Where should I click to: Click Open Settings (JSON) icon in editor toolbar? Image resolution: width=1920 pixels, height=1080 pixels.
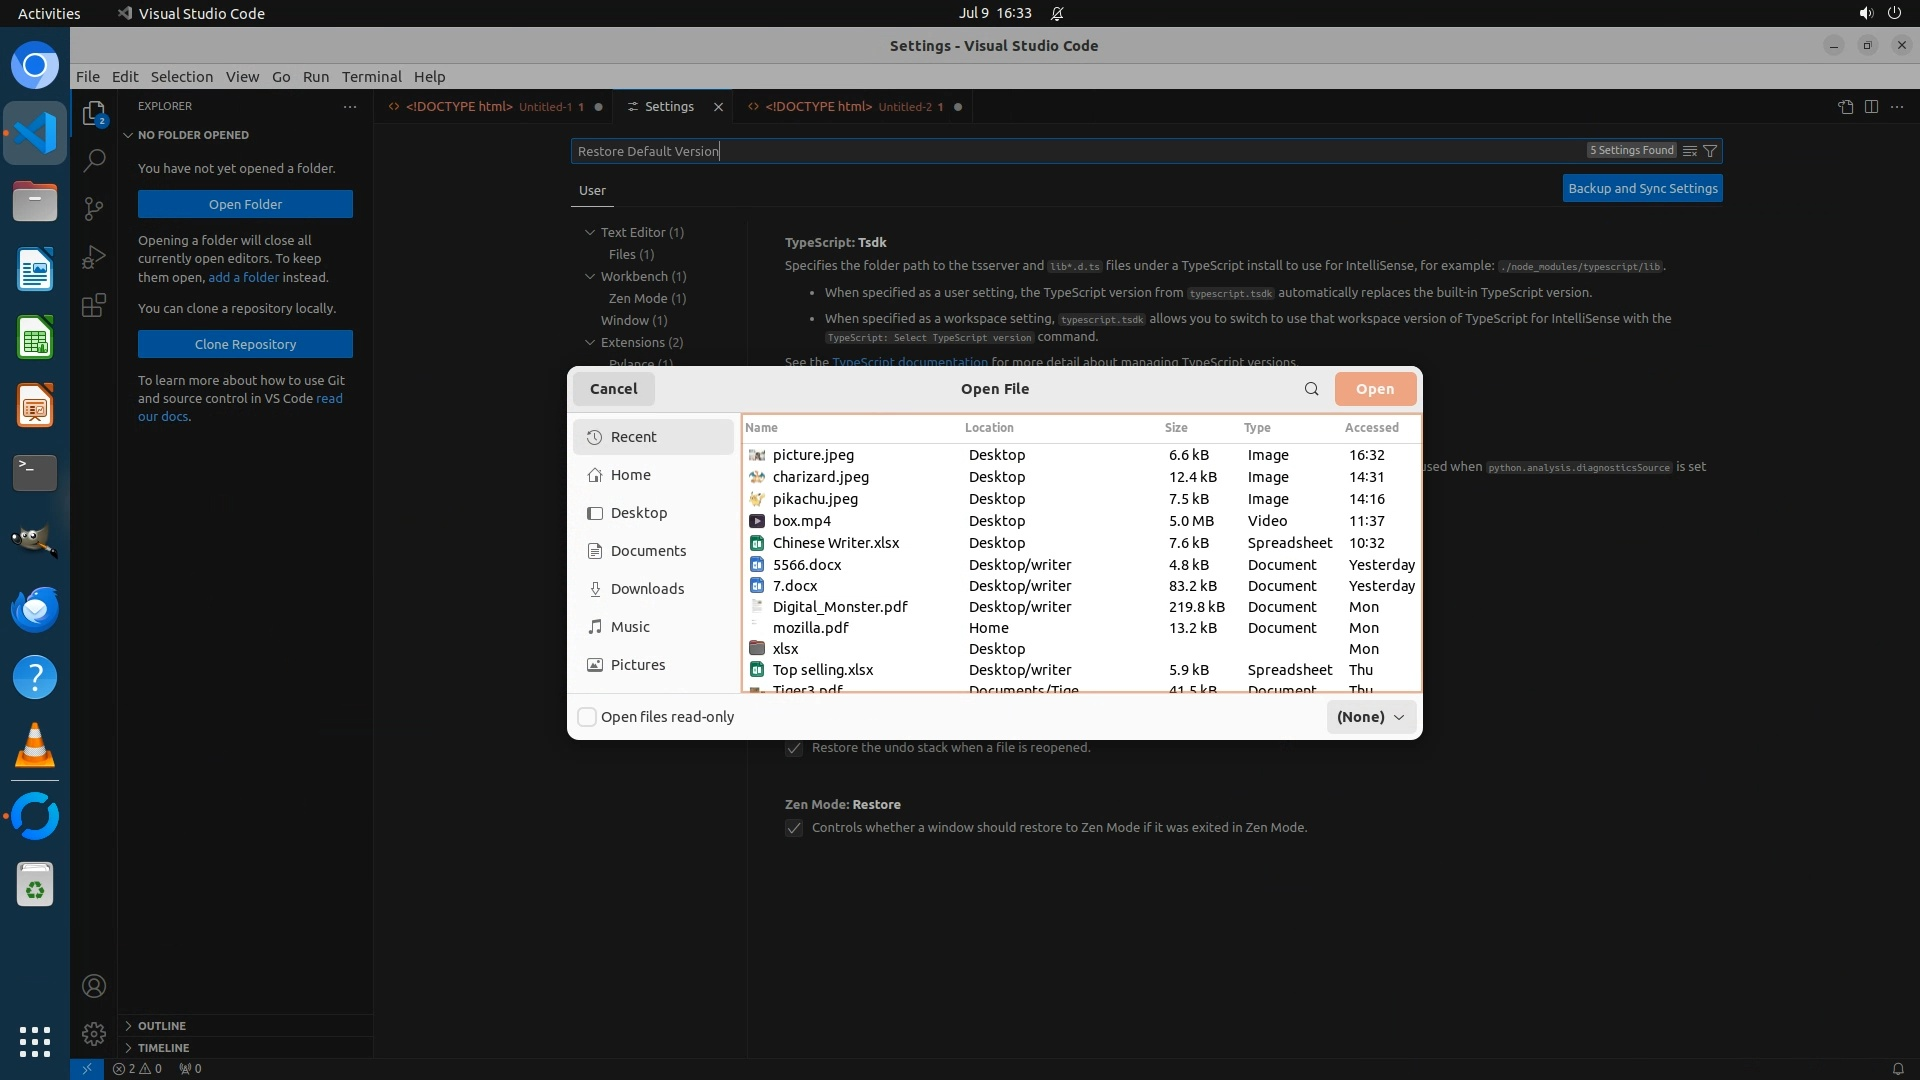pos(1845,107)
